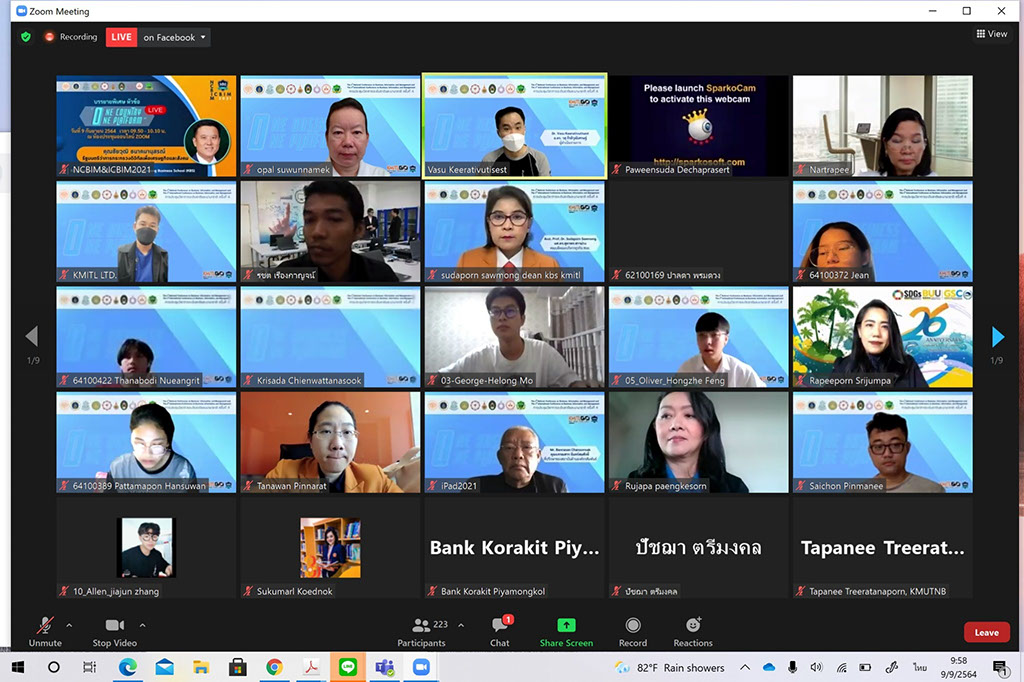Click the Paweensuda Dechaprasert name label
This screenshot has height=682, width=1024.
(677, 170)
